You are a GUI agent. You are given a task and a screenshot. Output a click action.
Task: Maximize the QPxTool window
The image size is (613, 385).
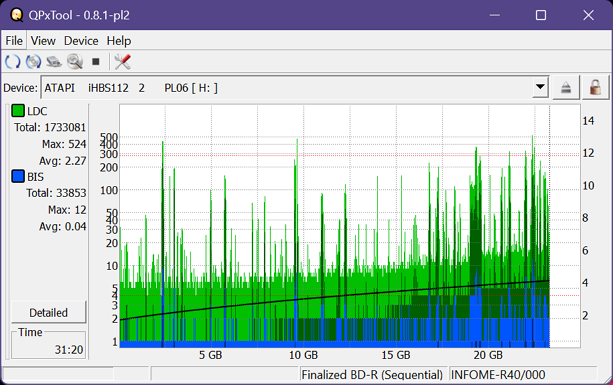[x=541, y=15]
